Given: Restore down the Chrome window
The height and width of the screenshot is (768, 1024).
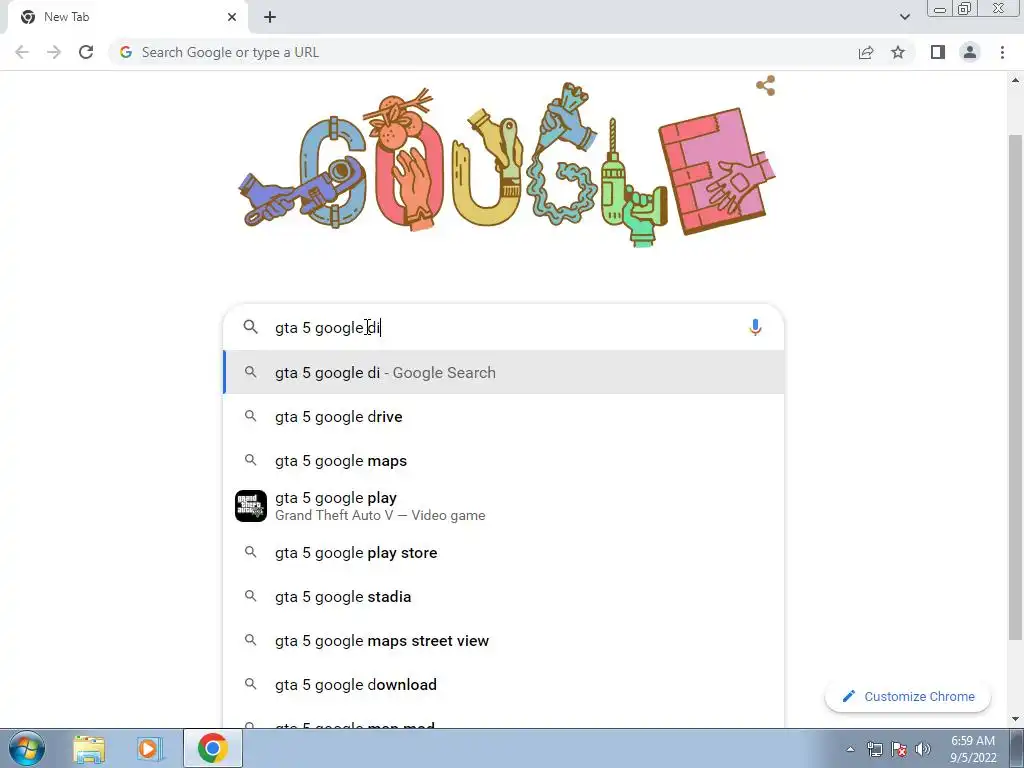Looking at the screenshot, I should click(x=965, y=8).
